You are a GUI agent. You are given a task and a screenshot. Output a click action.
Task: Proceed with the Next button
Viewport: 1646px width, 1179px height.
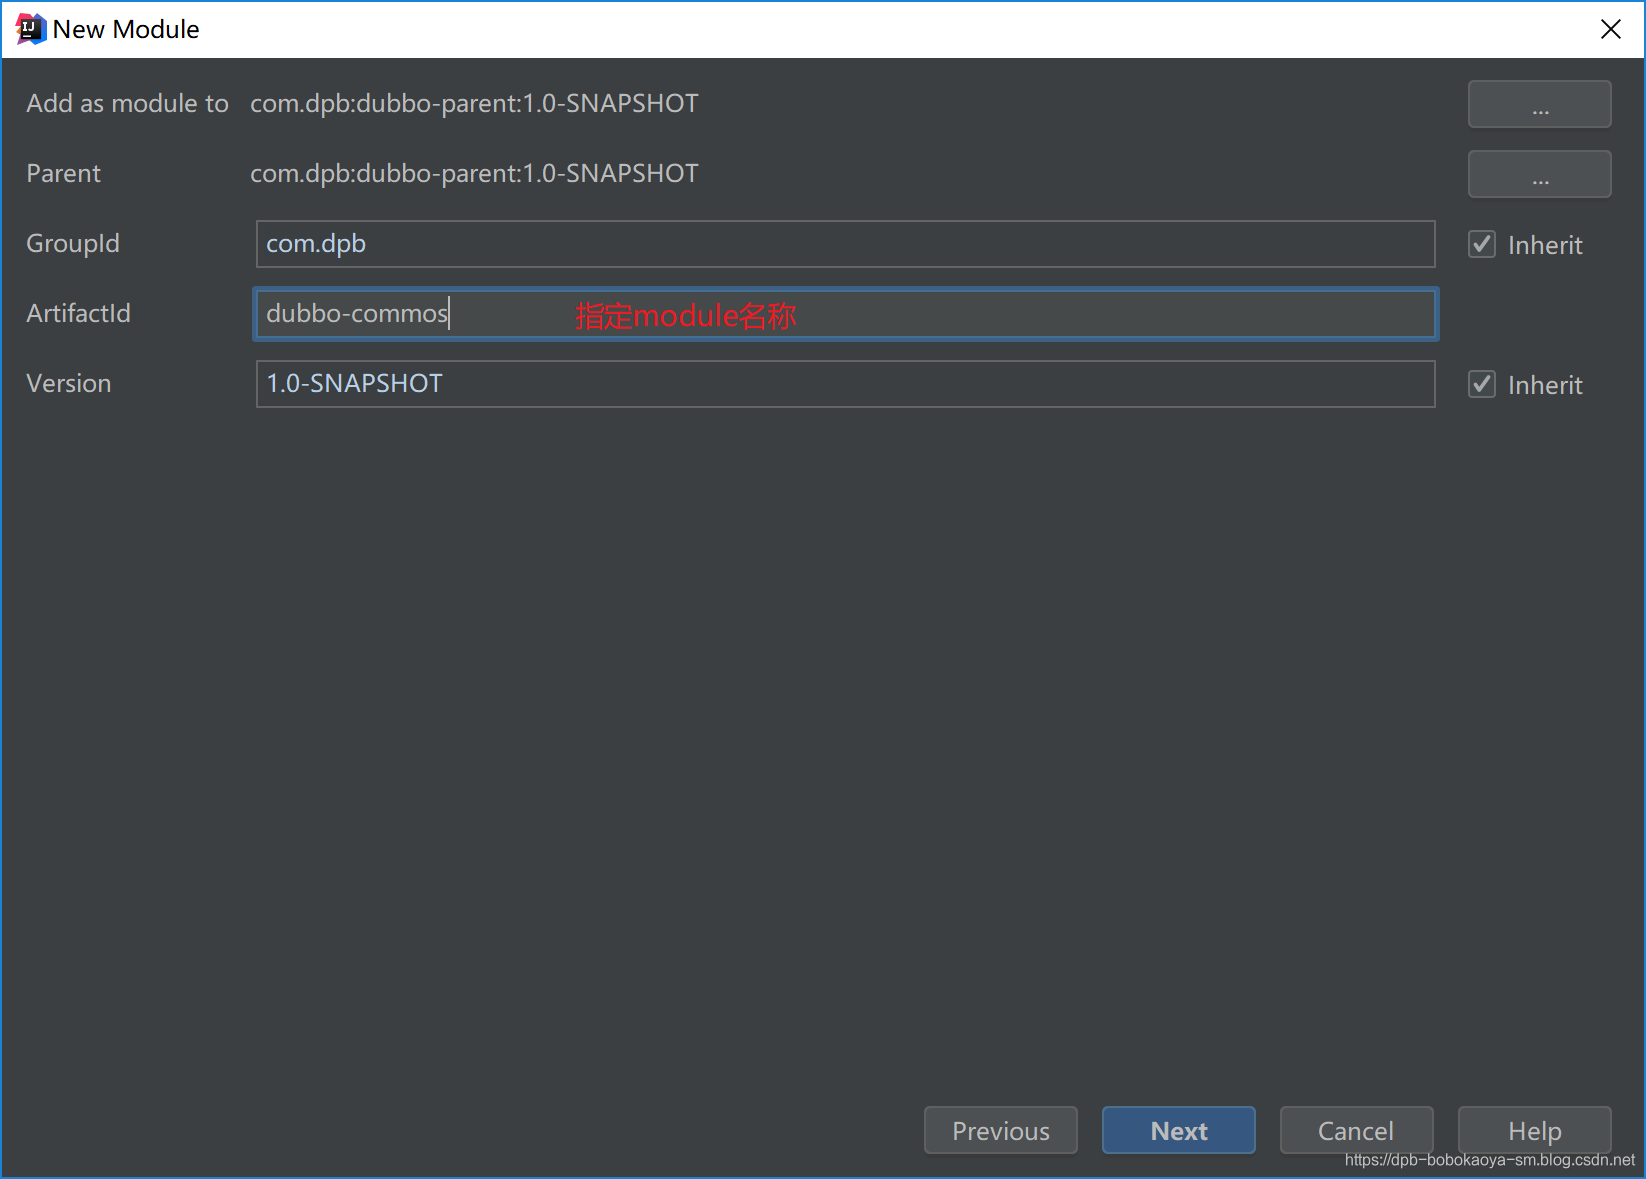tap(1178, 1130)
